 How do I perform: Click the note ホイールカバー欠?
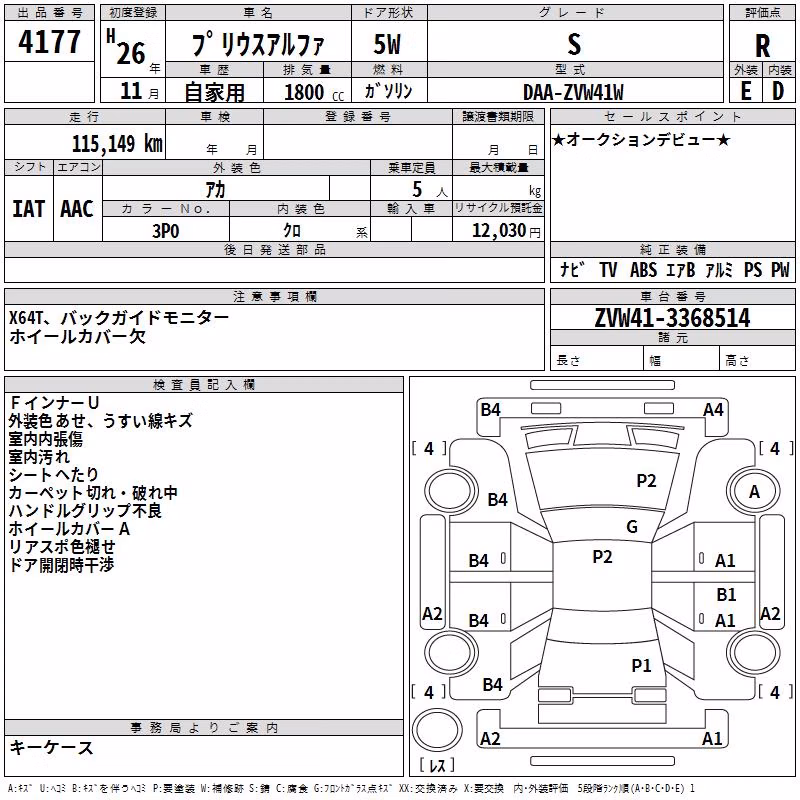[x=78, y=336]
